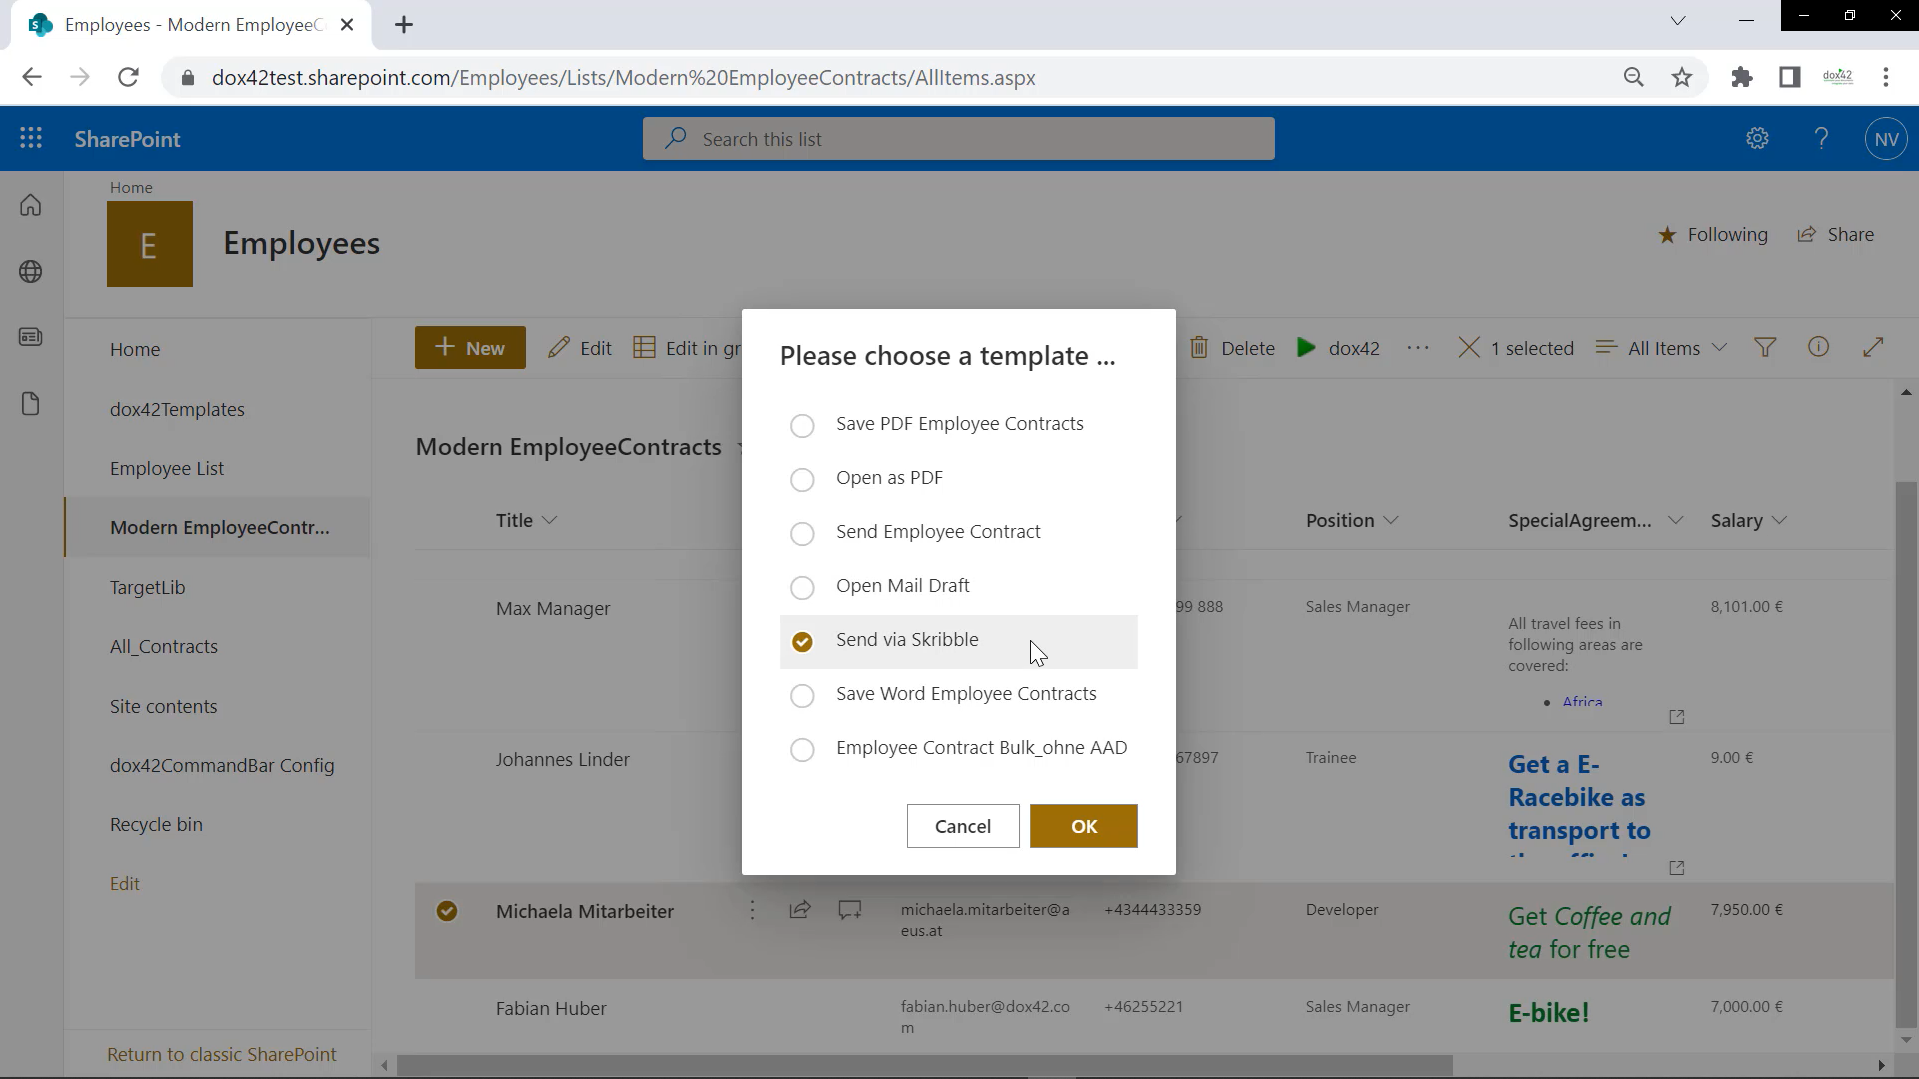Select Employee Contract Bulk_ohne AAD radio
The width and height of the screenshot is (1919, 1079).
click(x=802, y=749)
